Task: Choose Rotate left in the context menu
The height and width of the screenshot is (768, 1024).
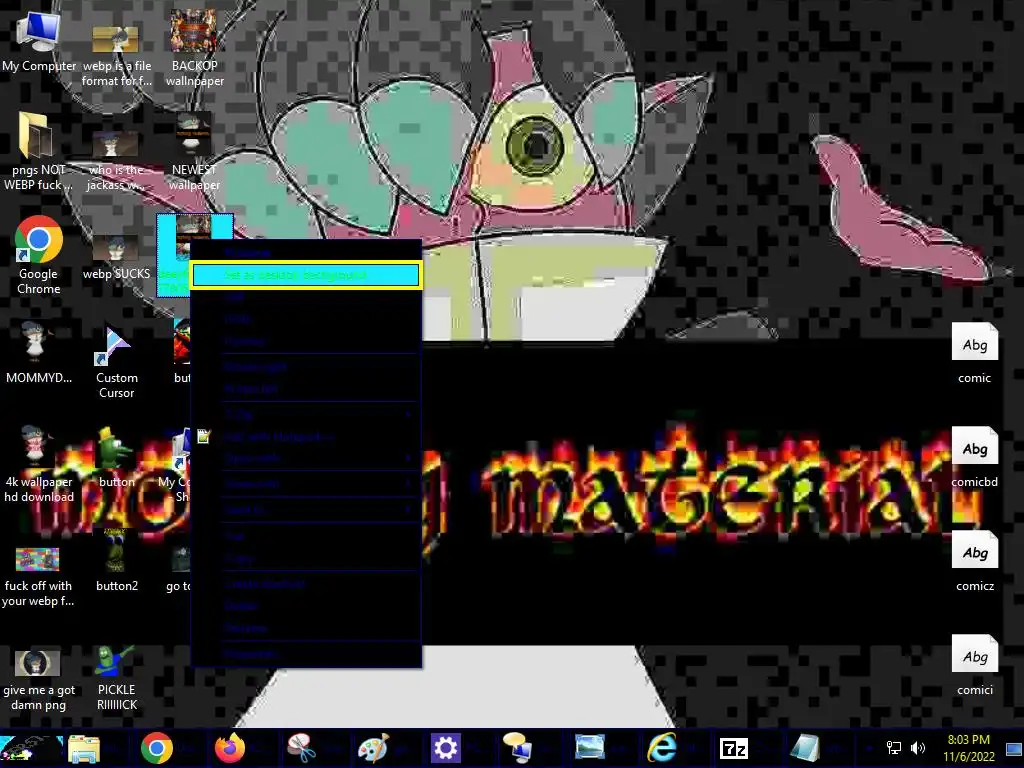Action: (x=306, y=389)
